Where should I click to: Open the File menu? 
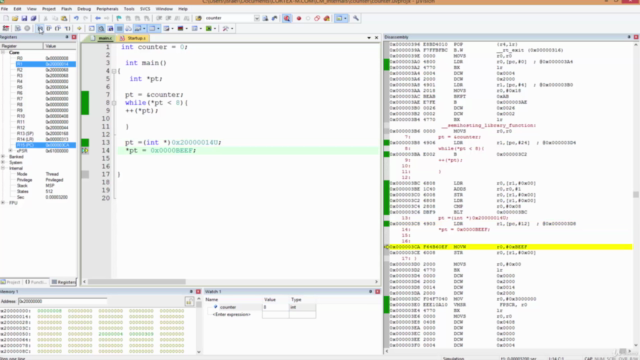[x=4, y=9]
